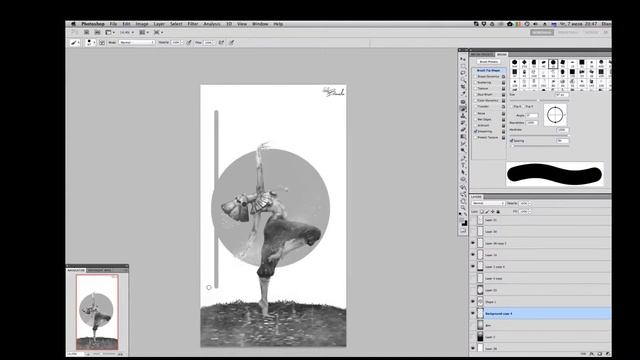This screenshot has height=360, width=640.
Task: Select the Lasso tool
Action: tap(463, 73)
